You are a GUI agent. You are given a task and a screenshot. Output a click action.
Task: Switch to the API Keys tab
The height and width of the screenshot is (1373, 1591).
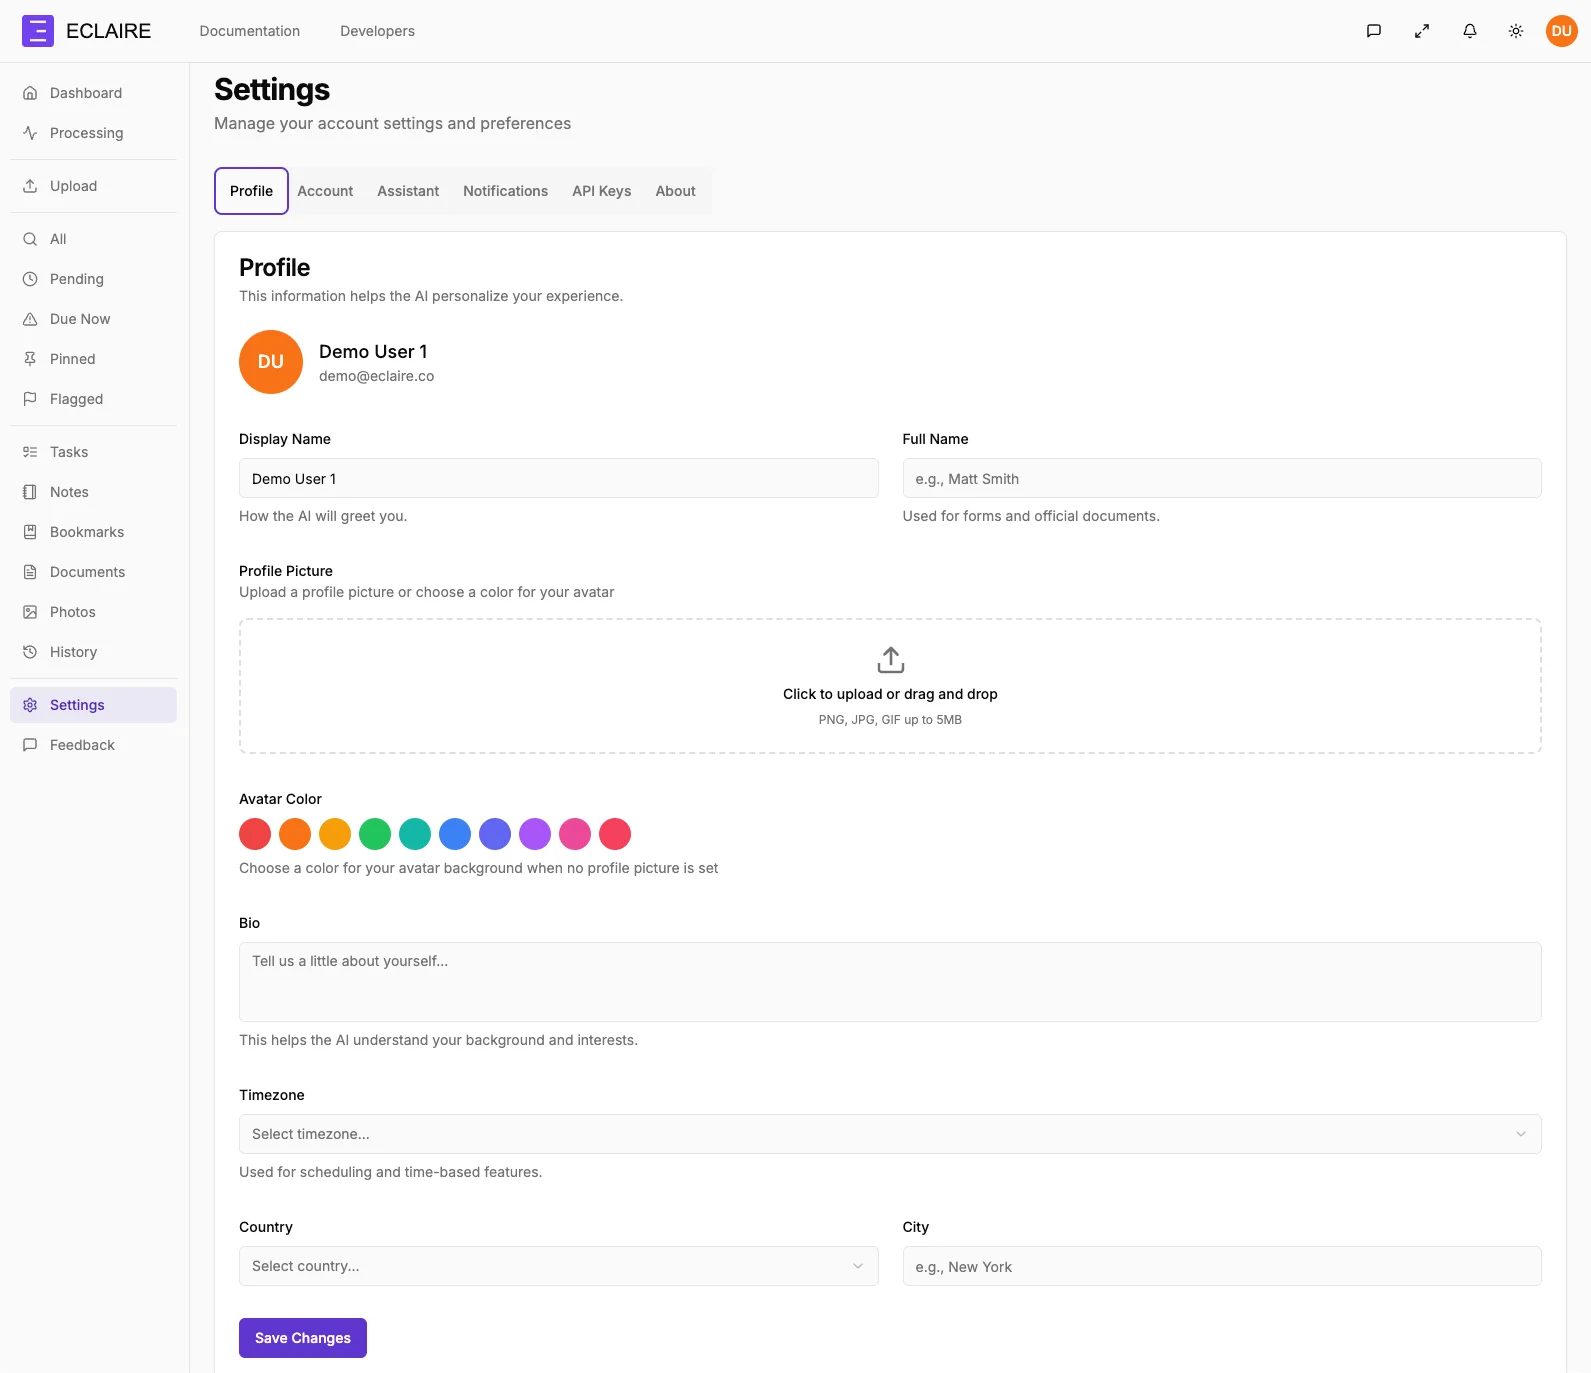click(x=601, y=191)
